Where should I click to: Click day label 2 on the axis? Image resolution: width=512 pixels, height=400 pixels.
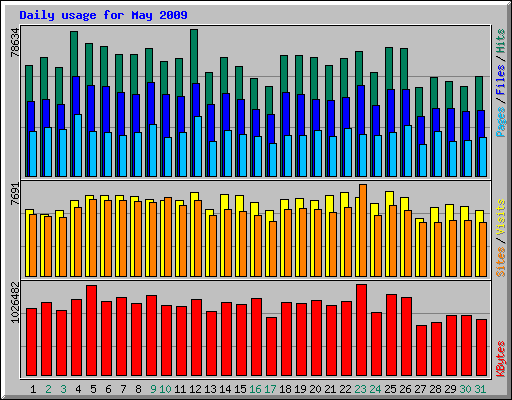[48, 389]
